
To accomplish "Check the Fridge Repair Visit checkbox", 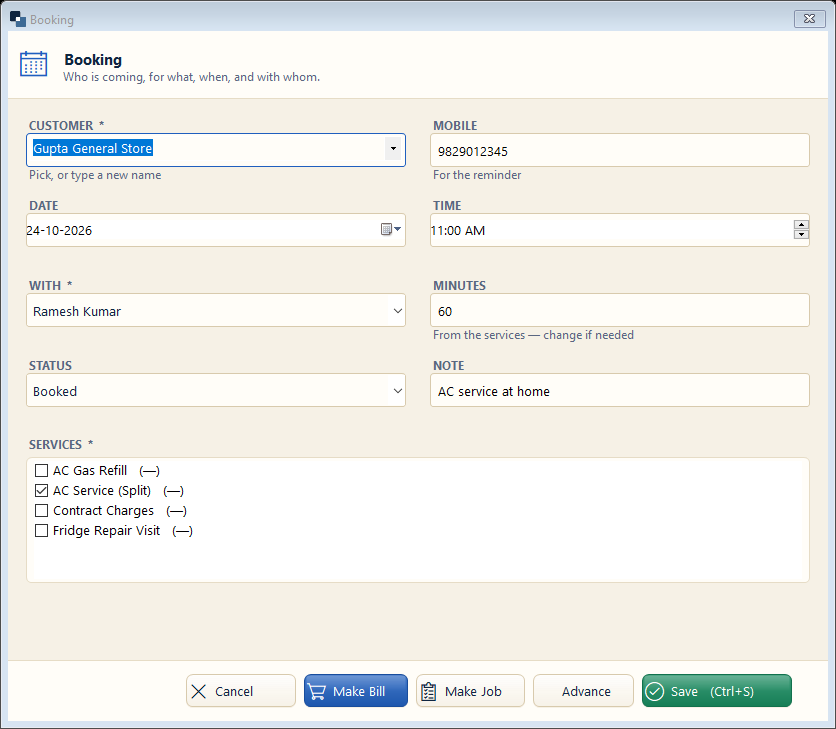I will (41, 531).
